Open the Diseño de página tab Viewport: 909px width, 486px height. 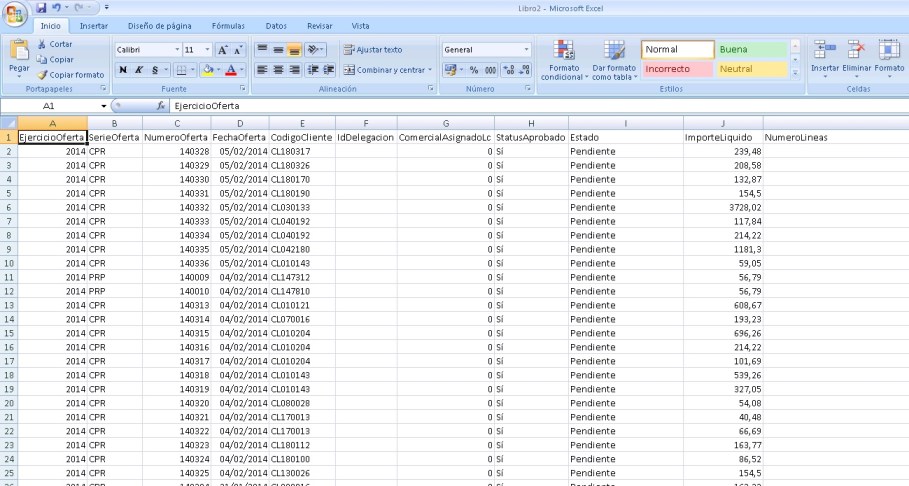[159, 25]
